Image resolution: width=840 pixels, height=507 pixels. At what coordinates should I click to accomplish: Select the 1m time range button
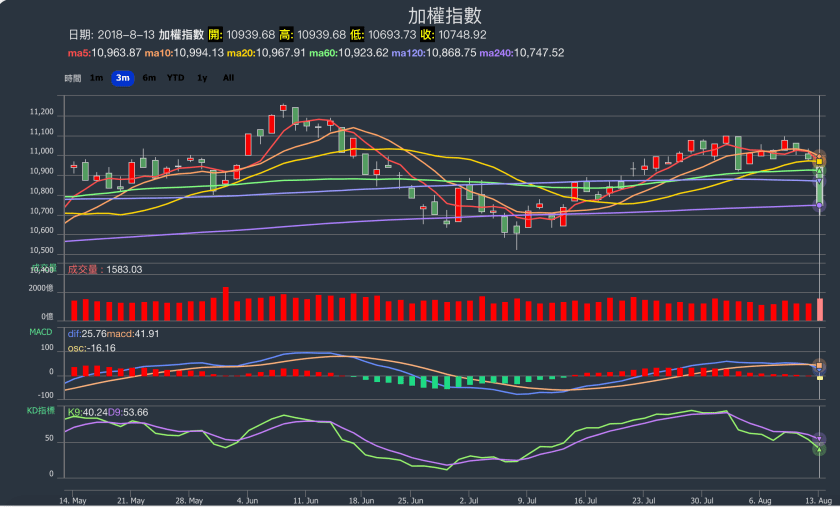pyautogui.click(x=96, y=77)
